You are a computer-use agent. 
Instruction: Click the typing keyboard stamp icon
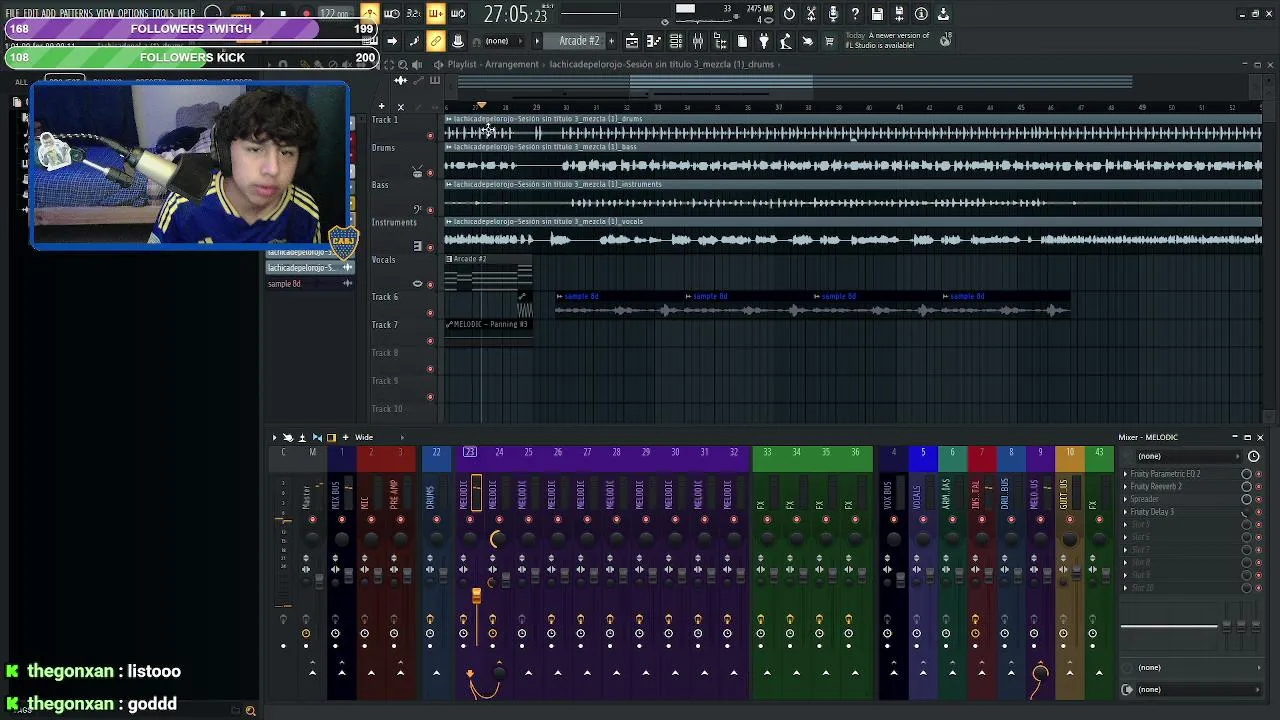coord(458,41)
